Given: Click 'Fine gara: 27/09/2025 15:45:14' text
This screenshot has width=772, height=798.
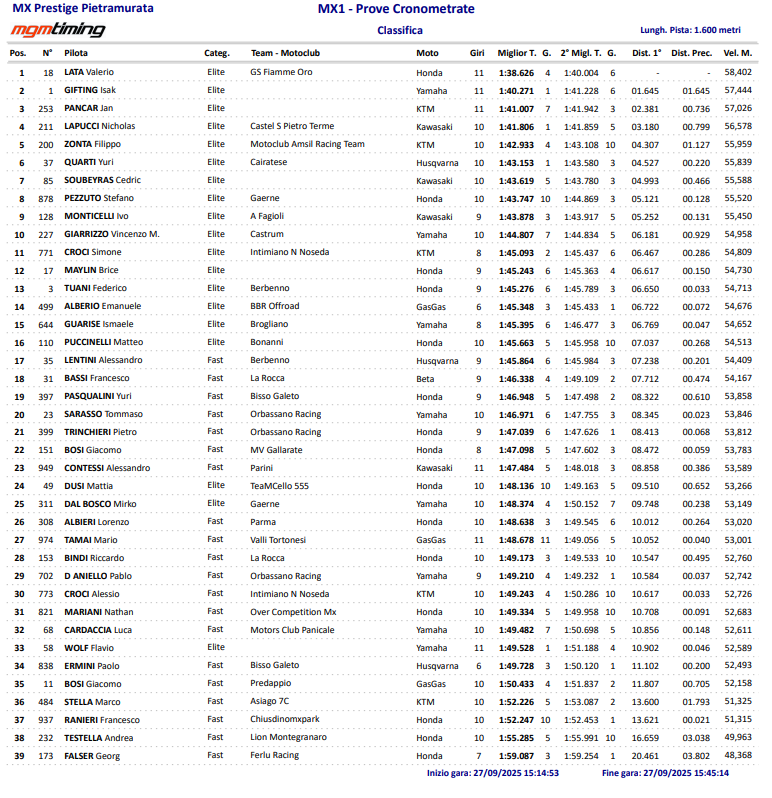Looking at the screenshot, I should coord(666,773).
